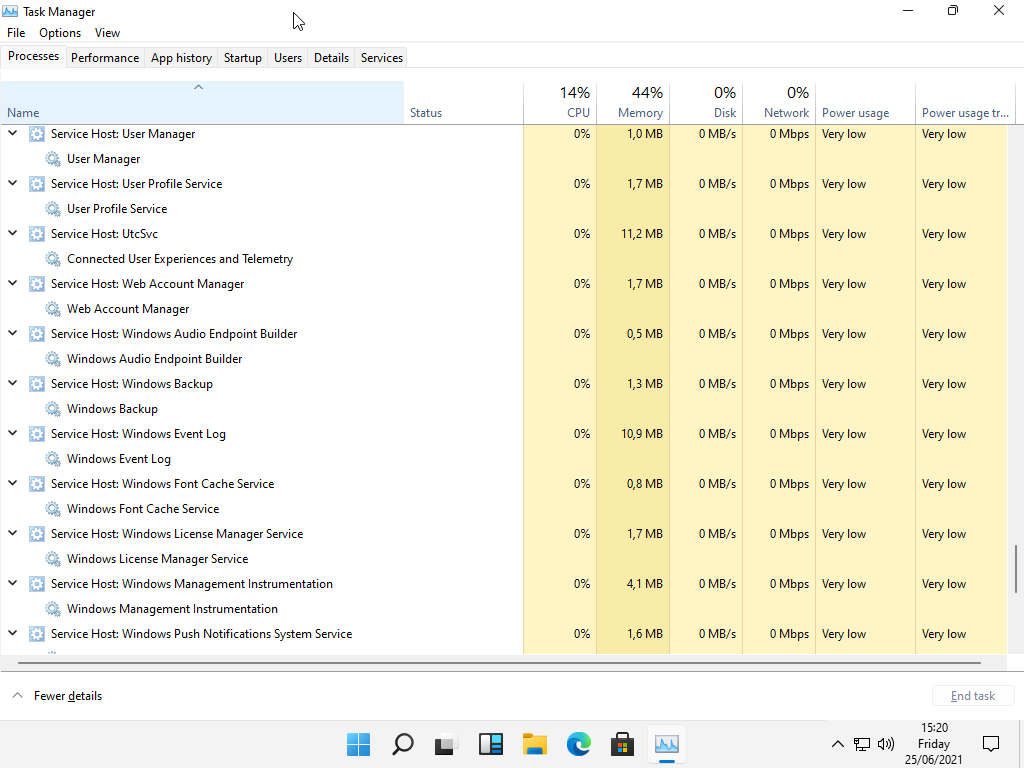Open the Options menu

pyautogui.click(x=60, y=33)
